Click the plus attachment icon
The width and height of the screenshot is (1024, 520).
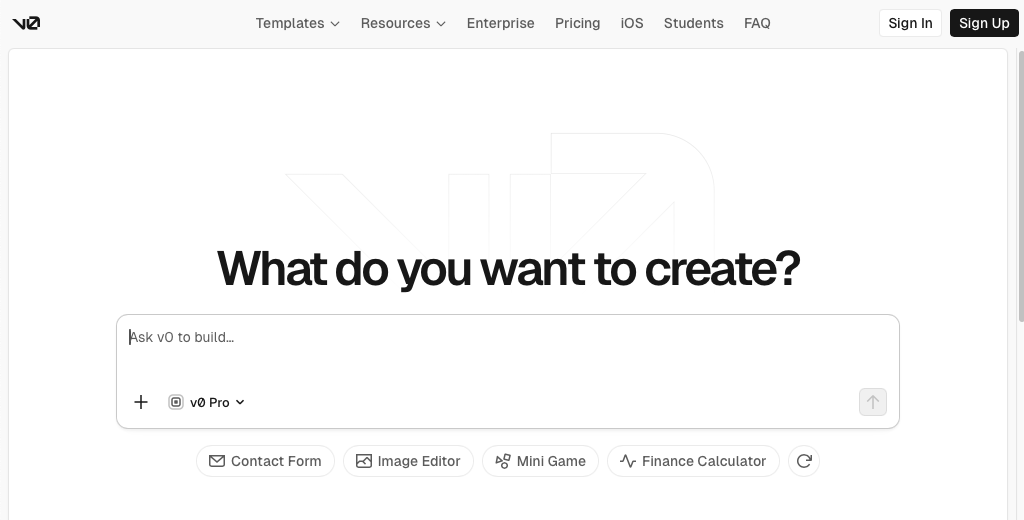[141, 402]
